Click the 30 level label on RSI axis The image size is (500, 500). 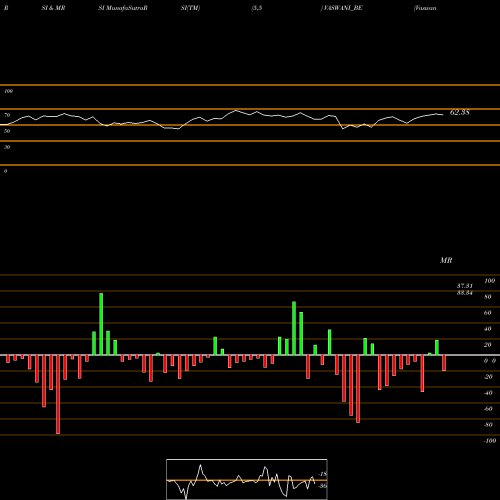click(x=7, y=147)
